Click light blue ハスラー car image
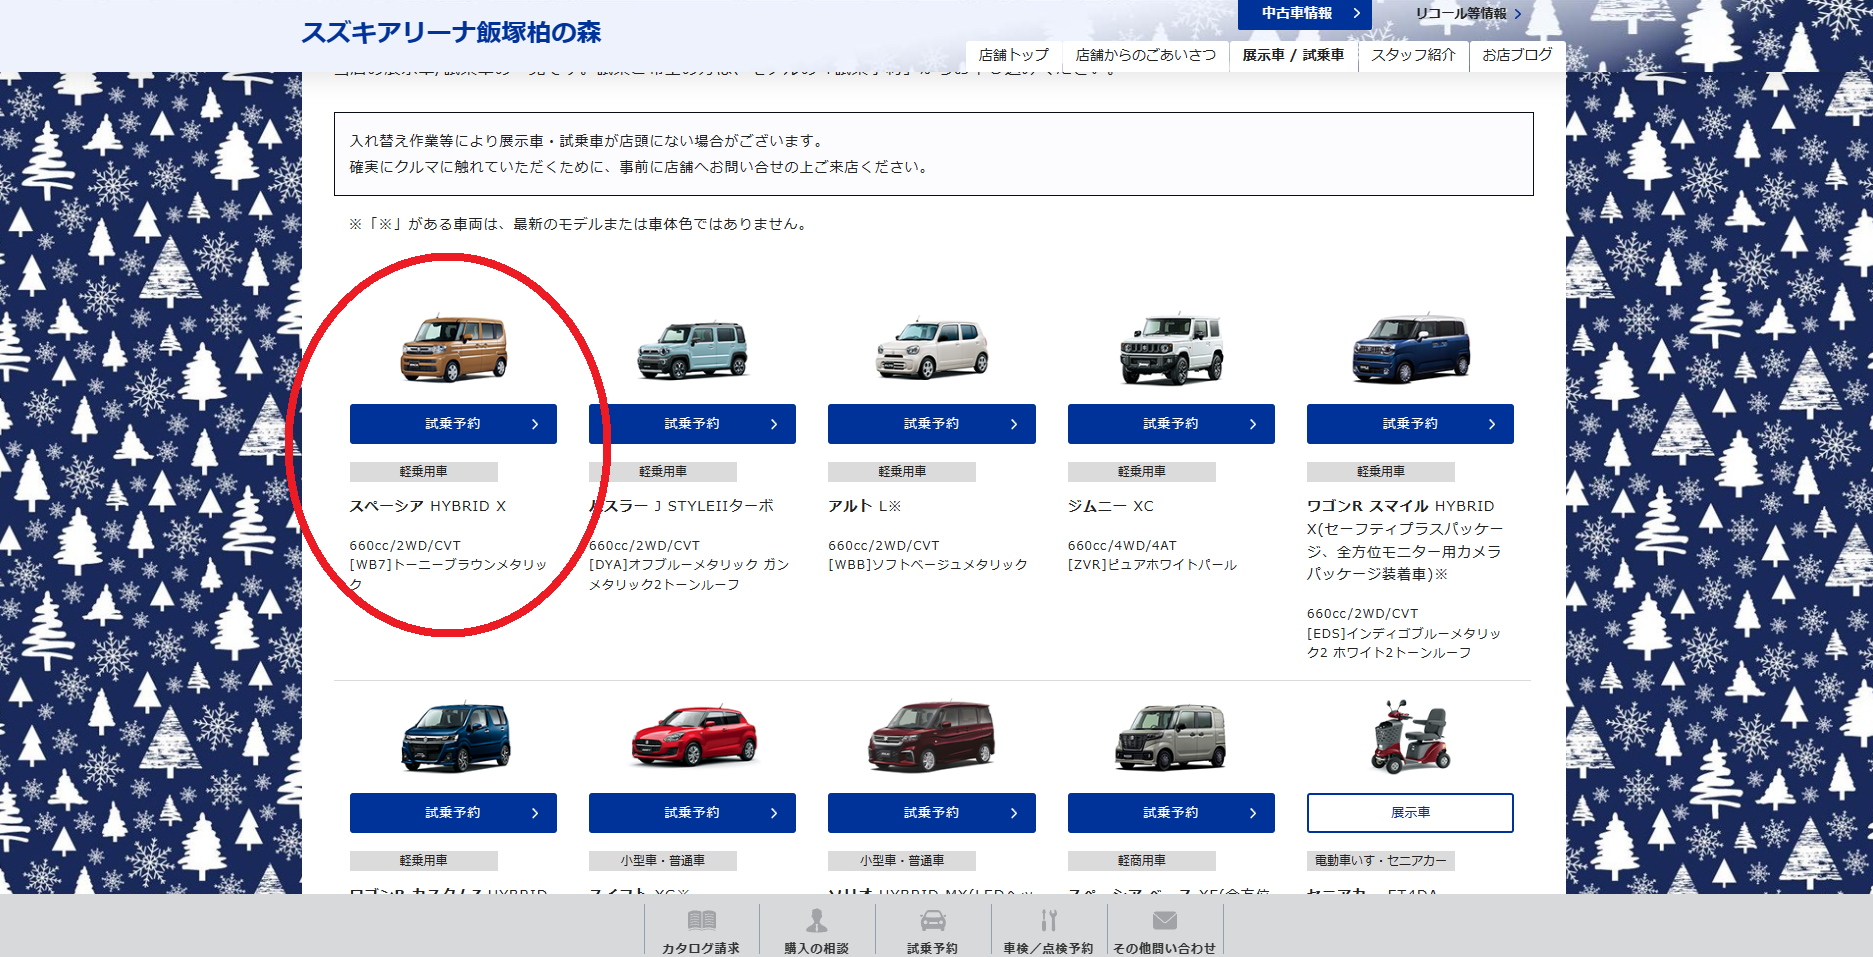This screenshot has height=957, width=1873. (x=693, y=348)
